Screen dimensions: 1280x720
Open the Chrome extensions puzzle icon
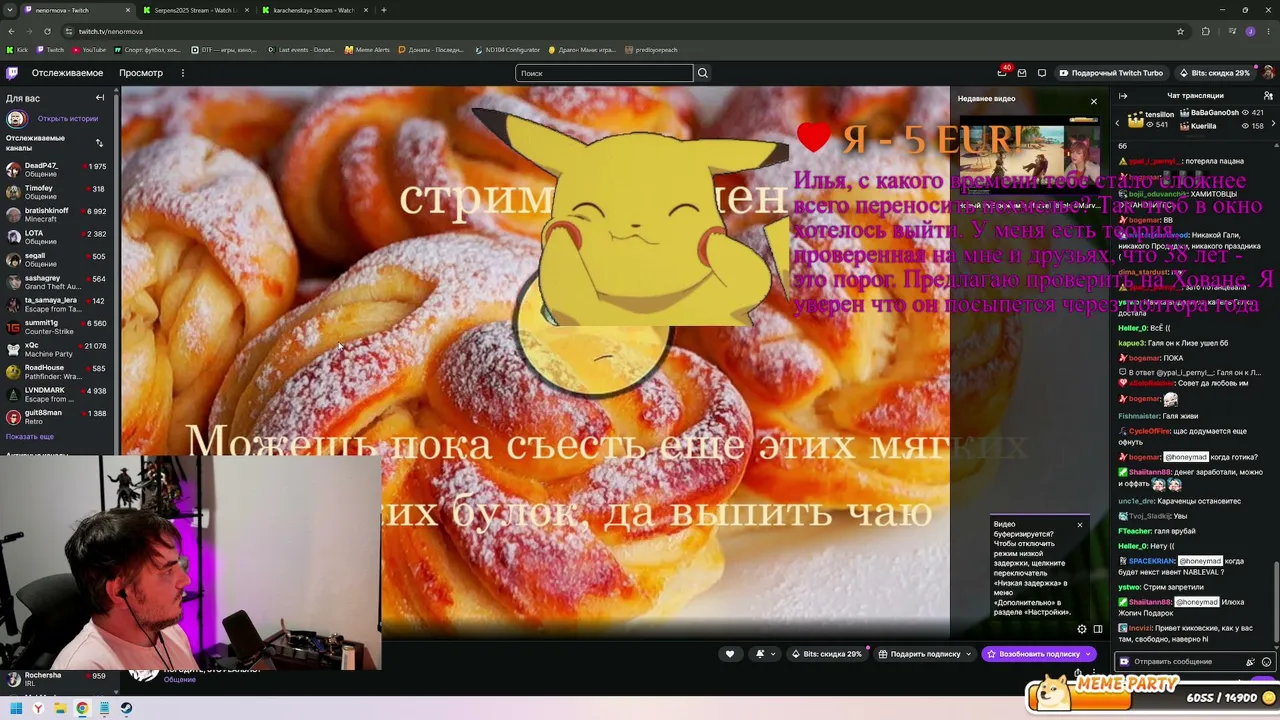click(x=1205, y=31)
